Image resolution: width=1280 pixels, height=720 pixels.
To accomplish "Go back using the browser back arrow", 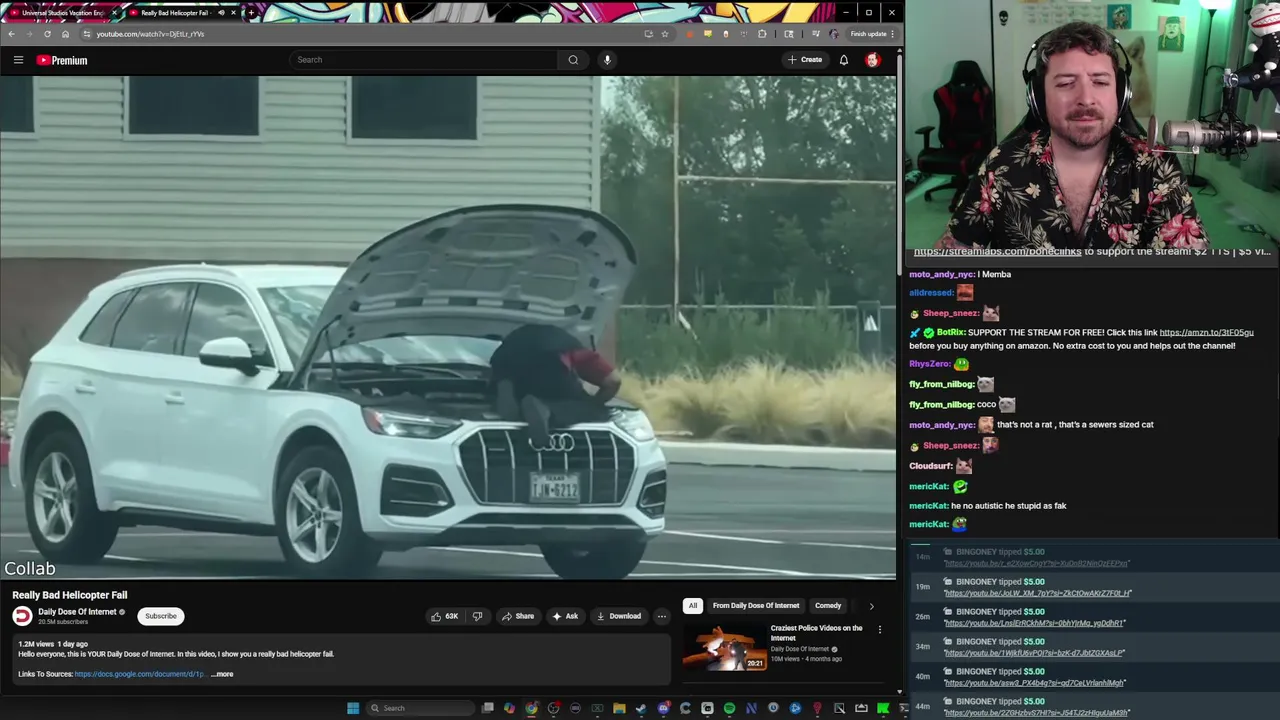I will (x=11, y=34).
